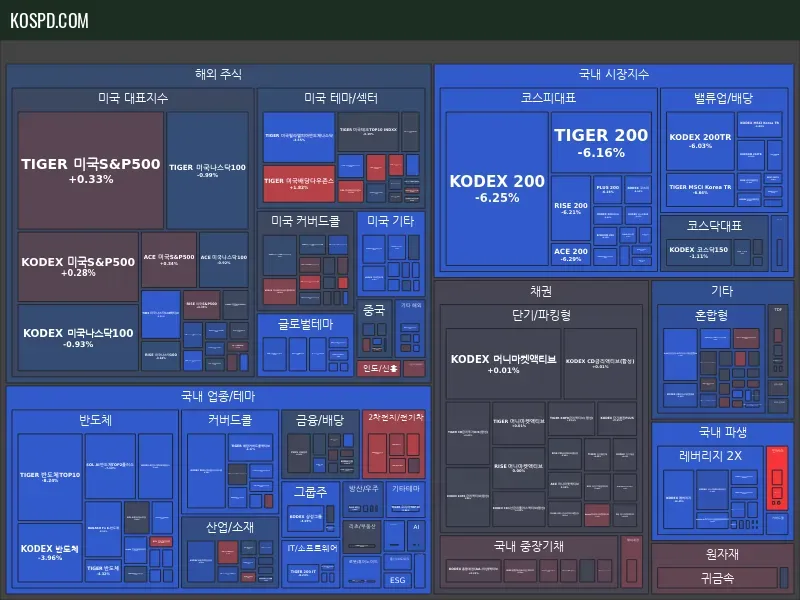800x600 pixels.
Task: Open the red 인도/신흥 tile
Action: (x=380, y=368)
